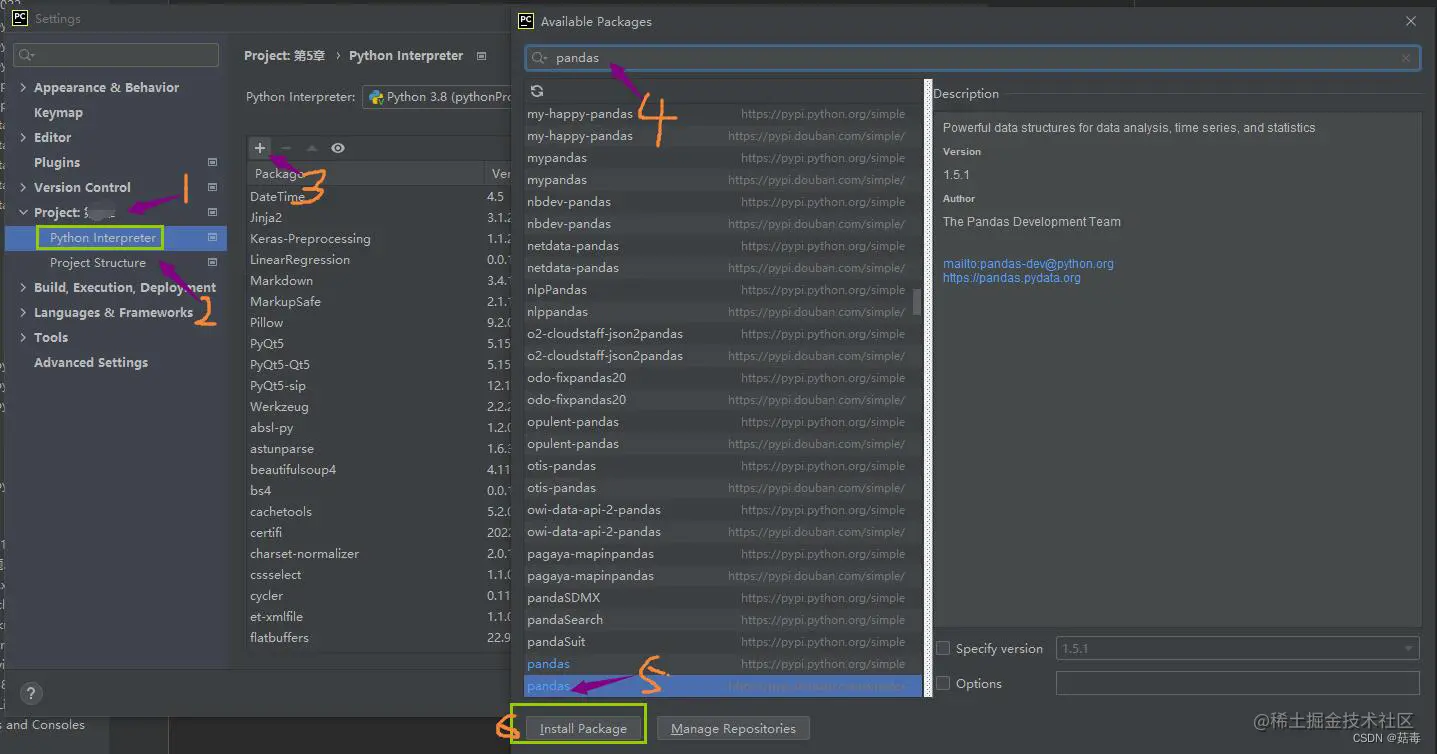Image resolution: width=1437 pixels, height=754 pixels.
Task: Click the project-level marker icon beside Version Control
Action: pyautogui.click(x=212, y=187)
